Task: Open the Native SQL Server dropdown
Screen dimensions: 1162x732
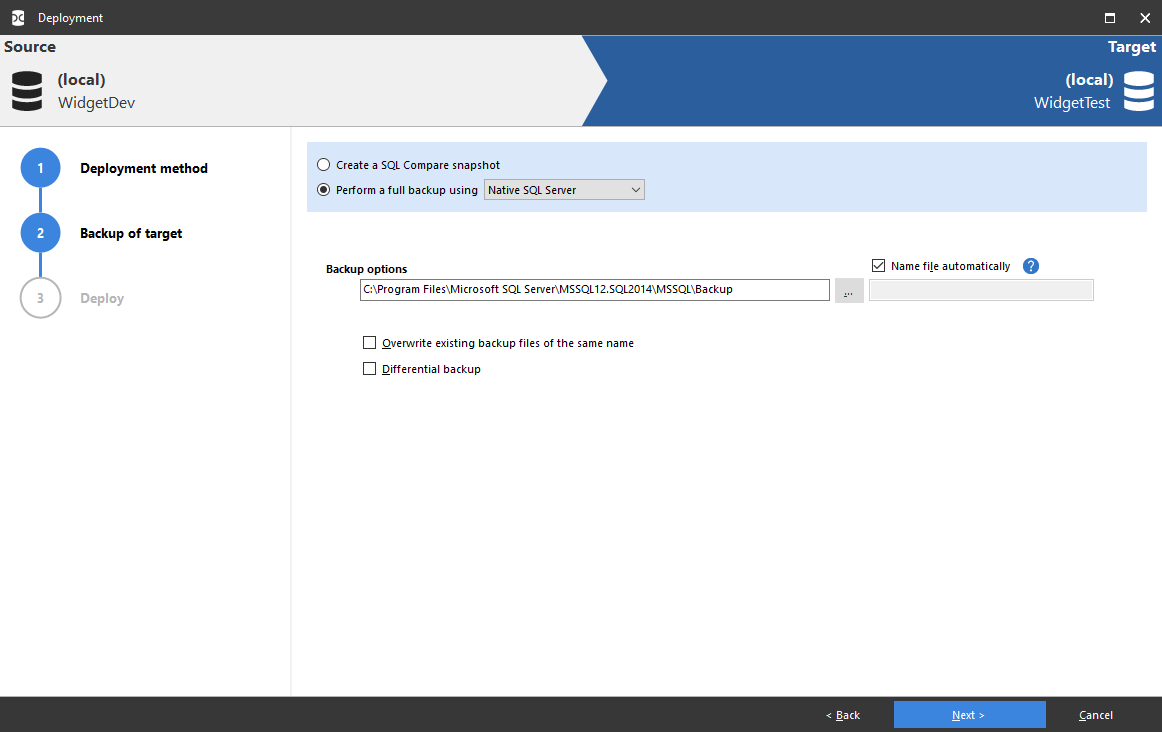Action: coord(636,189)
